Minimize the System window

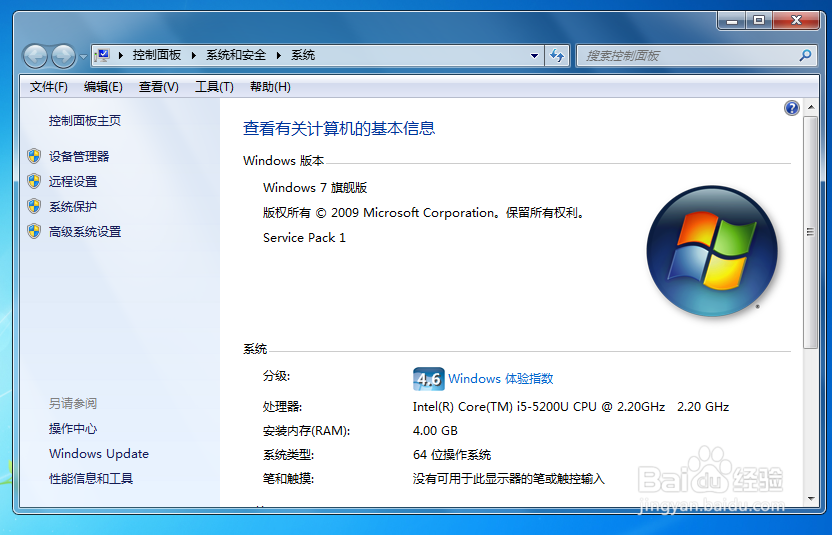pos(732,21)
